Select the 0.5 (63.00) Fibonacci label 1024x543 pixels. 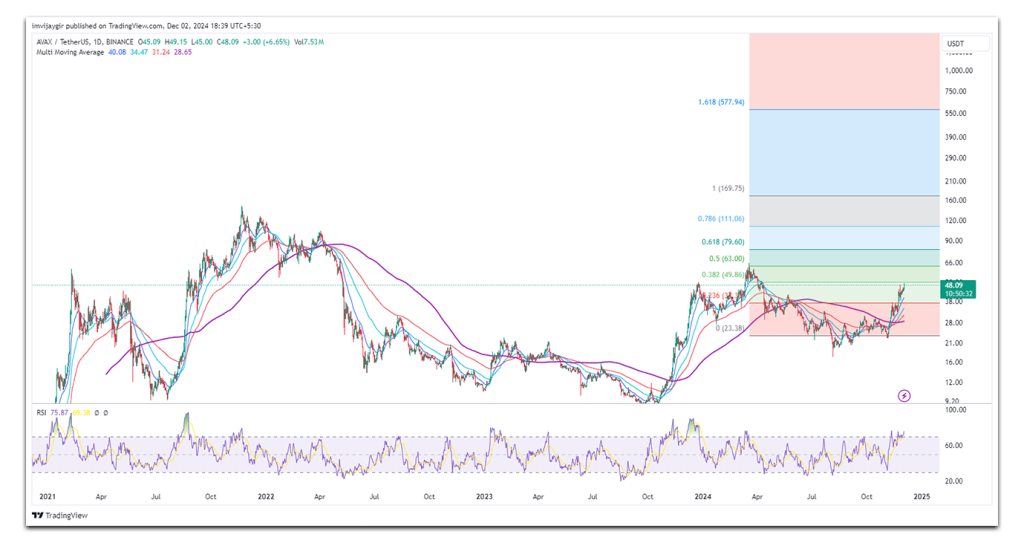click(x=727, y=259)
